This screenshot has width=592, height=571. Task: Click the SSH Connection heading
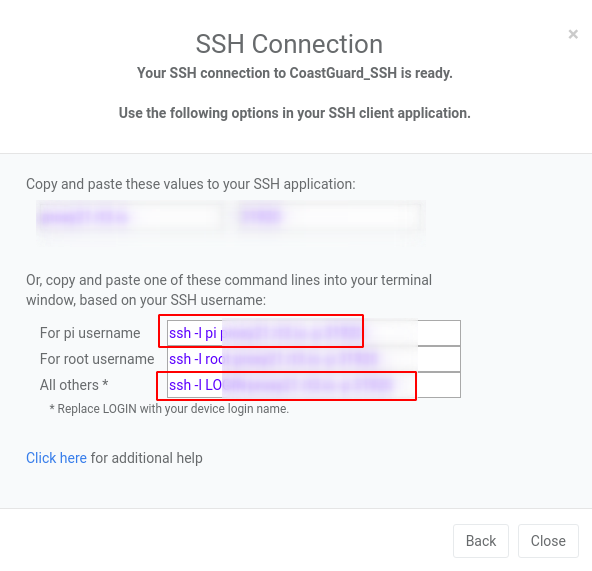289,44
